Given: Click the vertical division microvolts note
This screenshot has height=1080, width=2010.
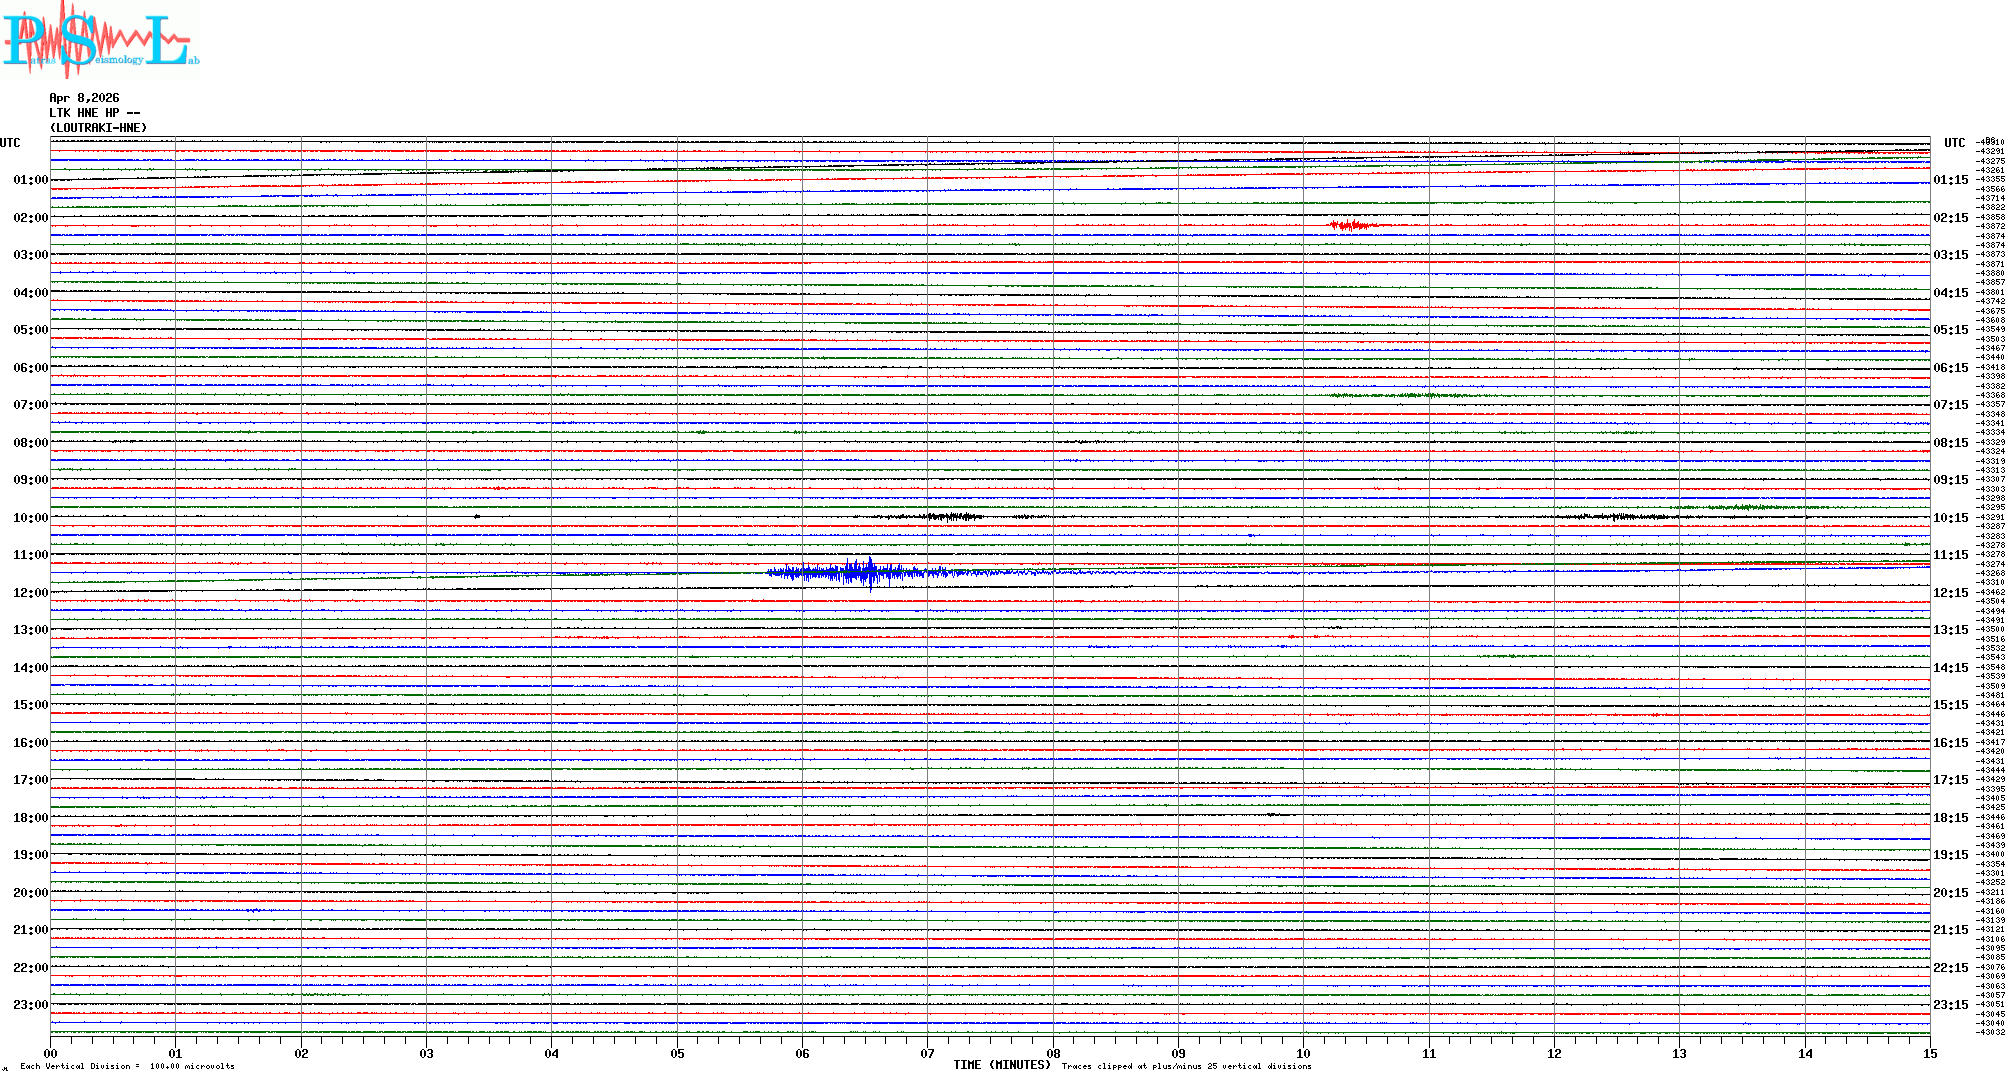Looking at the screenshot, I should [127, 1066].
